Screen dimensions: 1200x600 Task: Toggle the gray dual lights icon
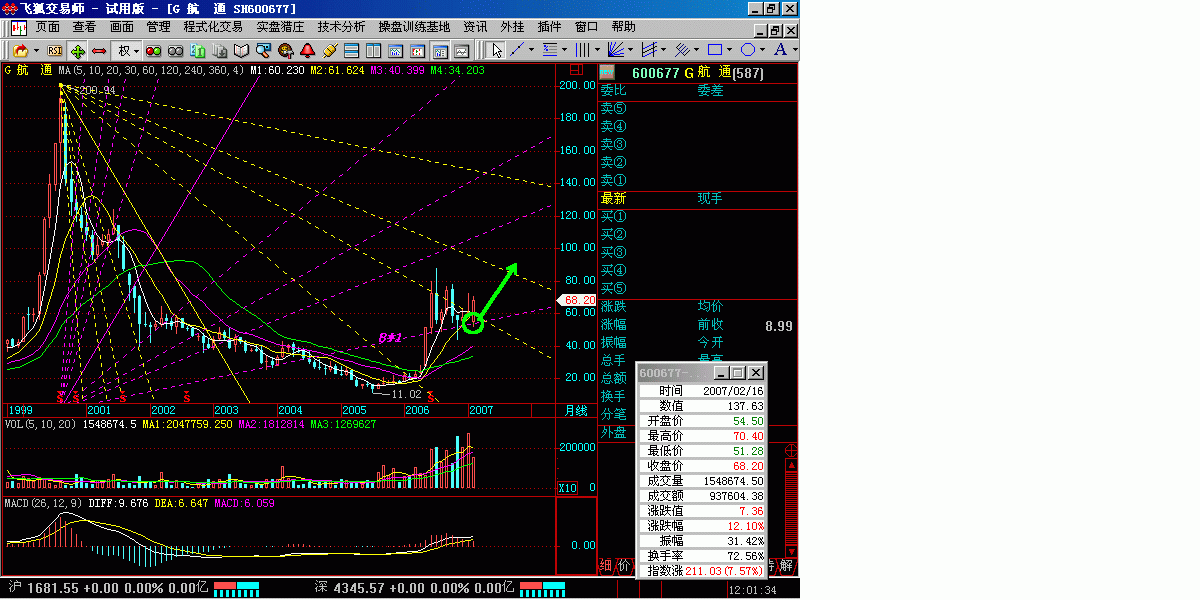click(x=175, y=50)
